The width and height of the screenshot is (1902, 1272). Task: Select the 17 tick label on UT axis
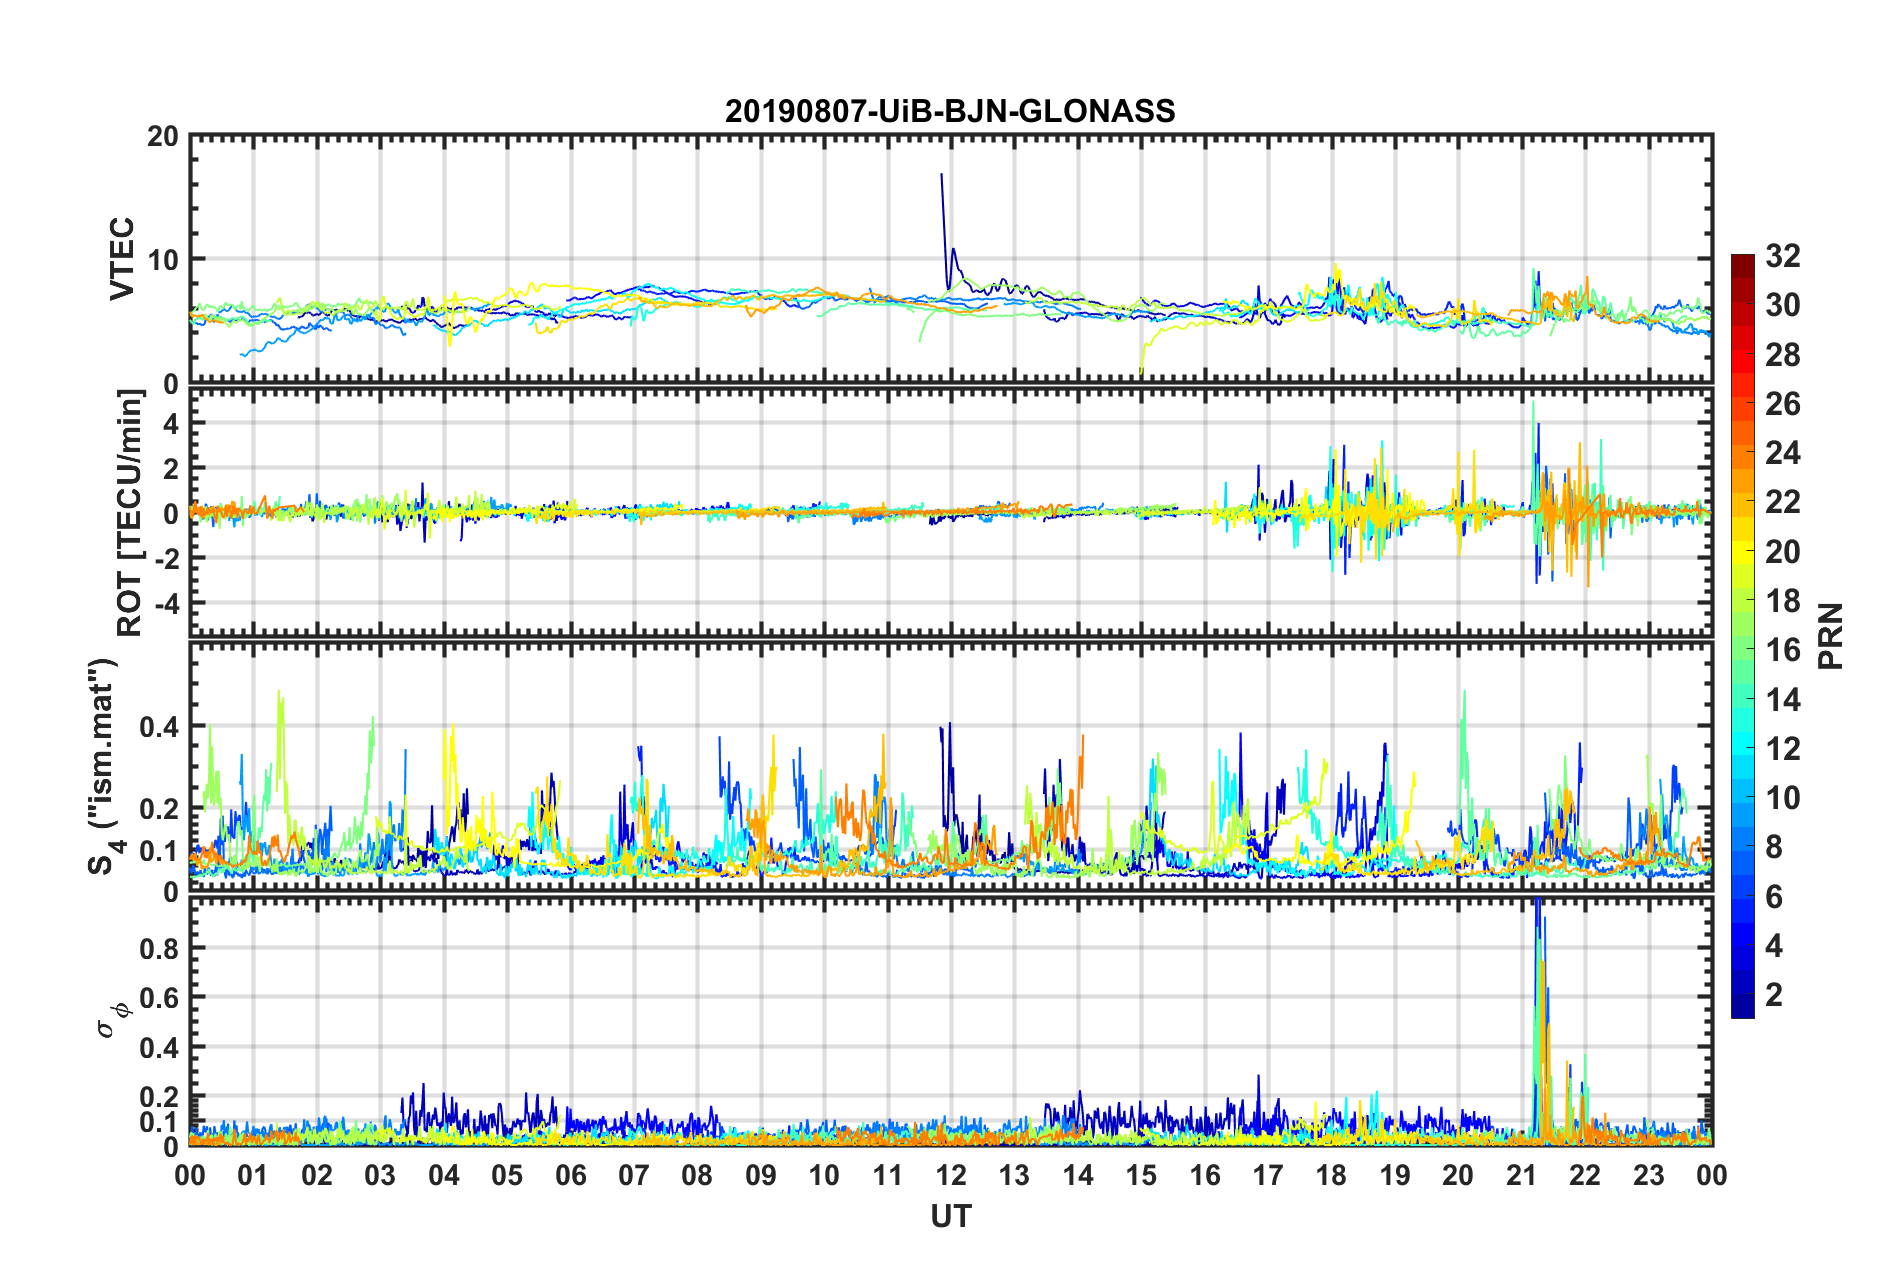click(1268, 1175)
